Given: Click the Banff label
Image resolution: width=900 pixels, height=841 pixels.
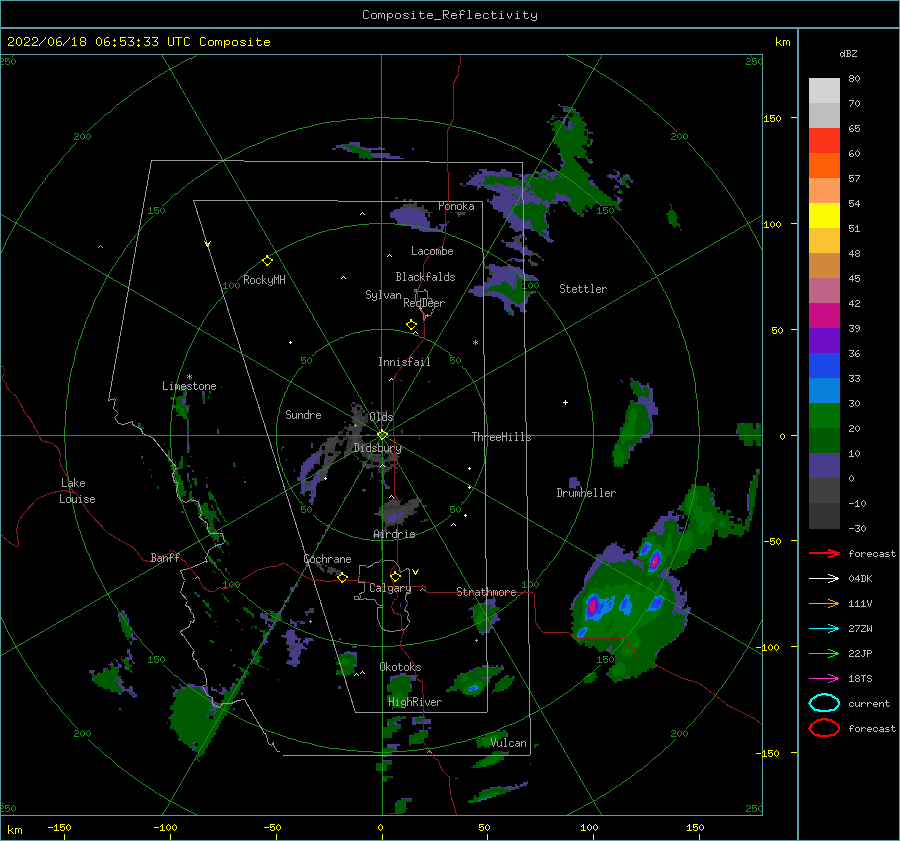Looking at the screenshot, I should click(x=165, y=557).
